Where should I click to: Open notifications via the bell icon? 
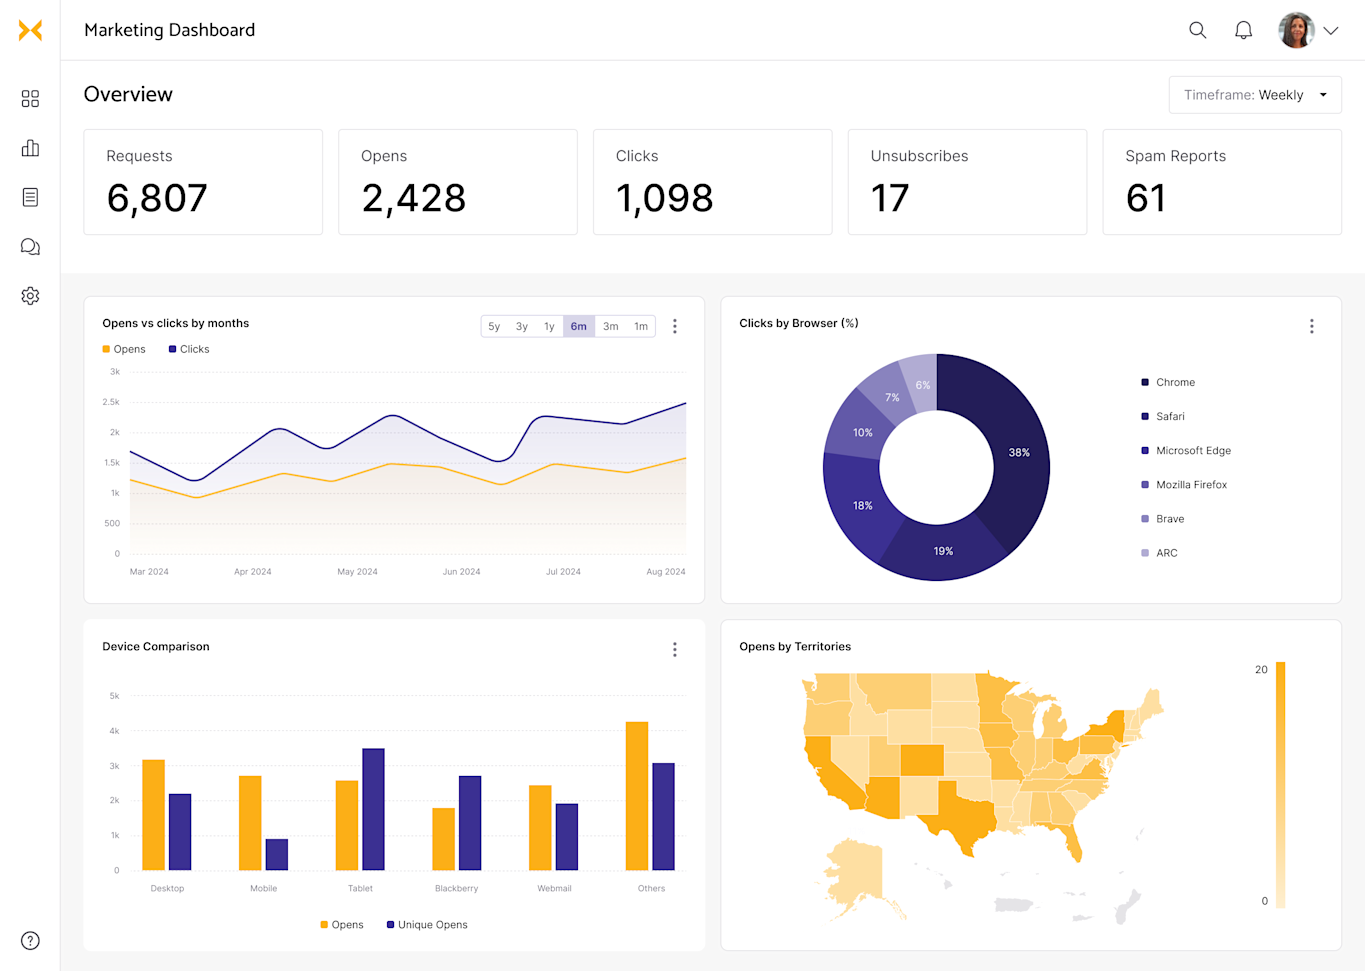1243,30
